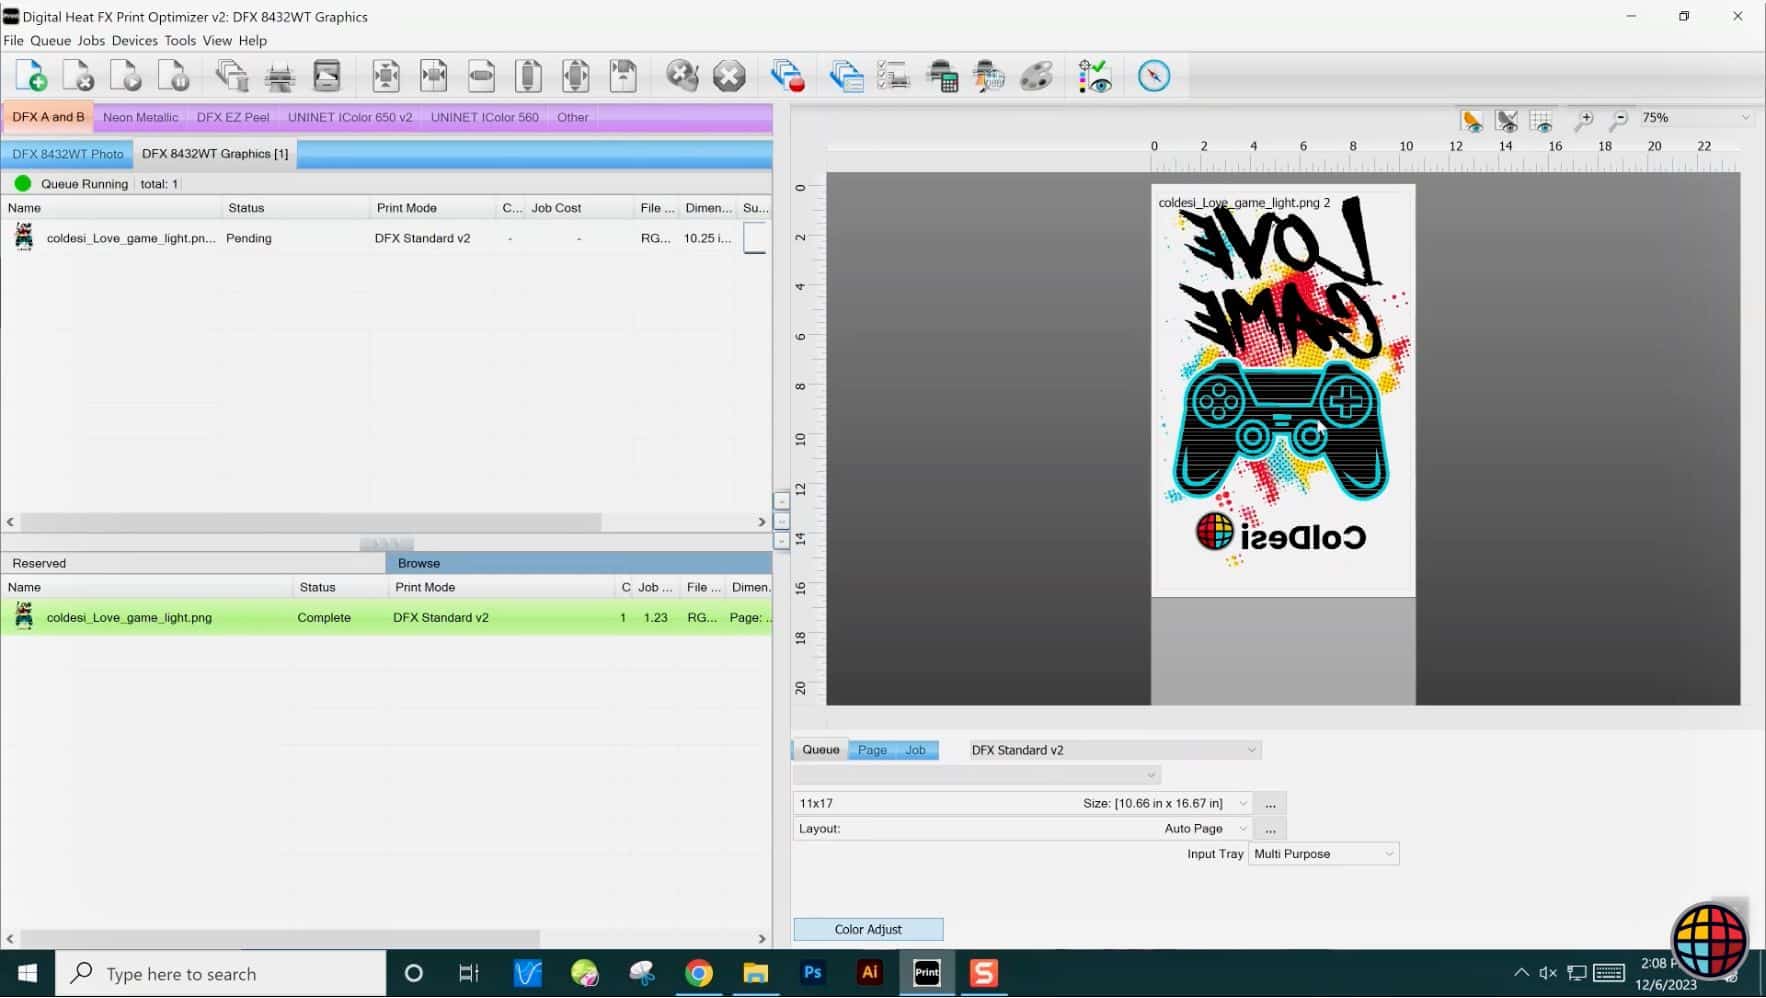Click the printer icon in the toolbar
1766x998 pixels.
pos(280,76)
